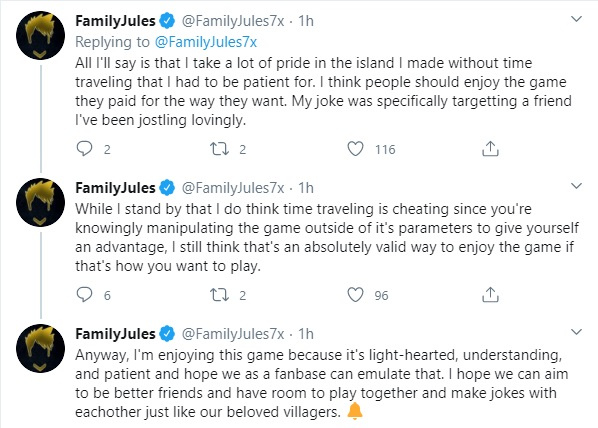Retweet the time traveling is cheating tweet

click(220, 295)
